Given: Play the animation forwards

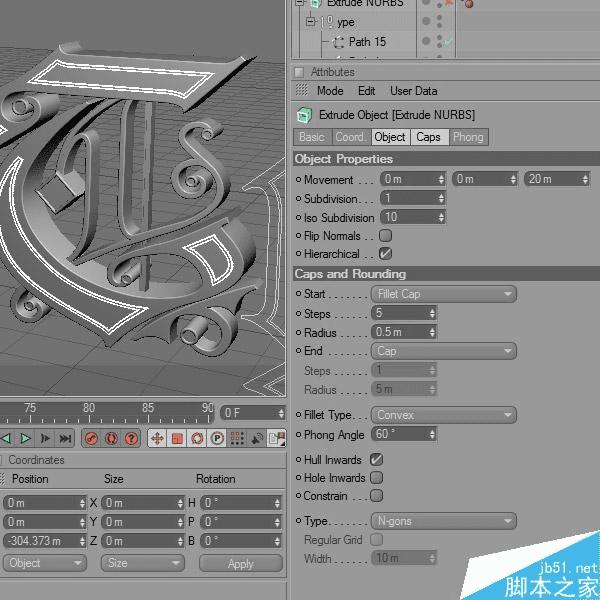Looking at the screenshot, I should (x=25, y=439).
